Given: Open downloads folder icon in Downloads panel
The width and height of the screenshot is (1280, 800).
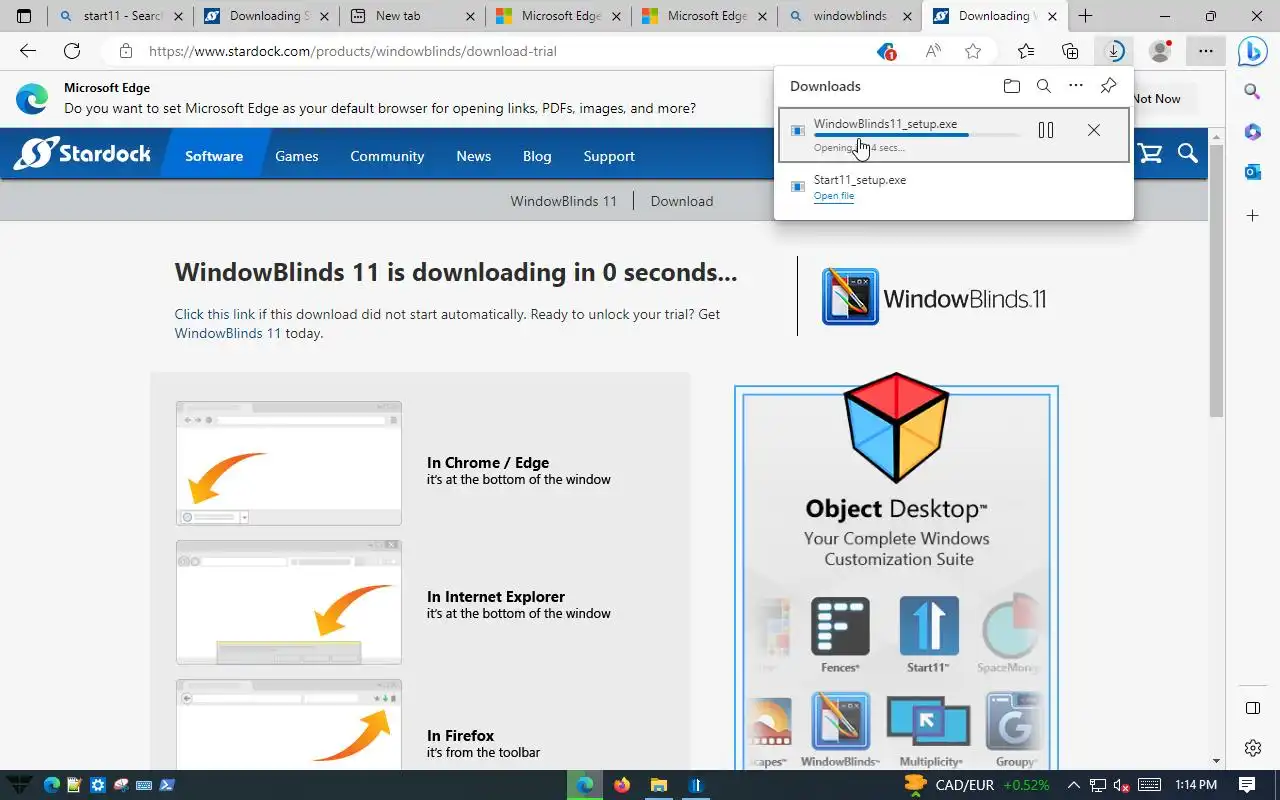Looking at the screenshot, I should (x=1012, y=86).
